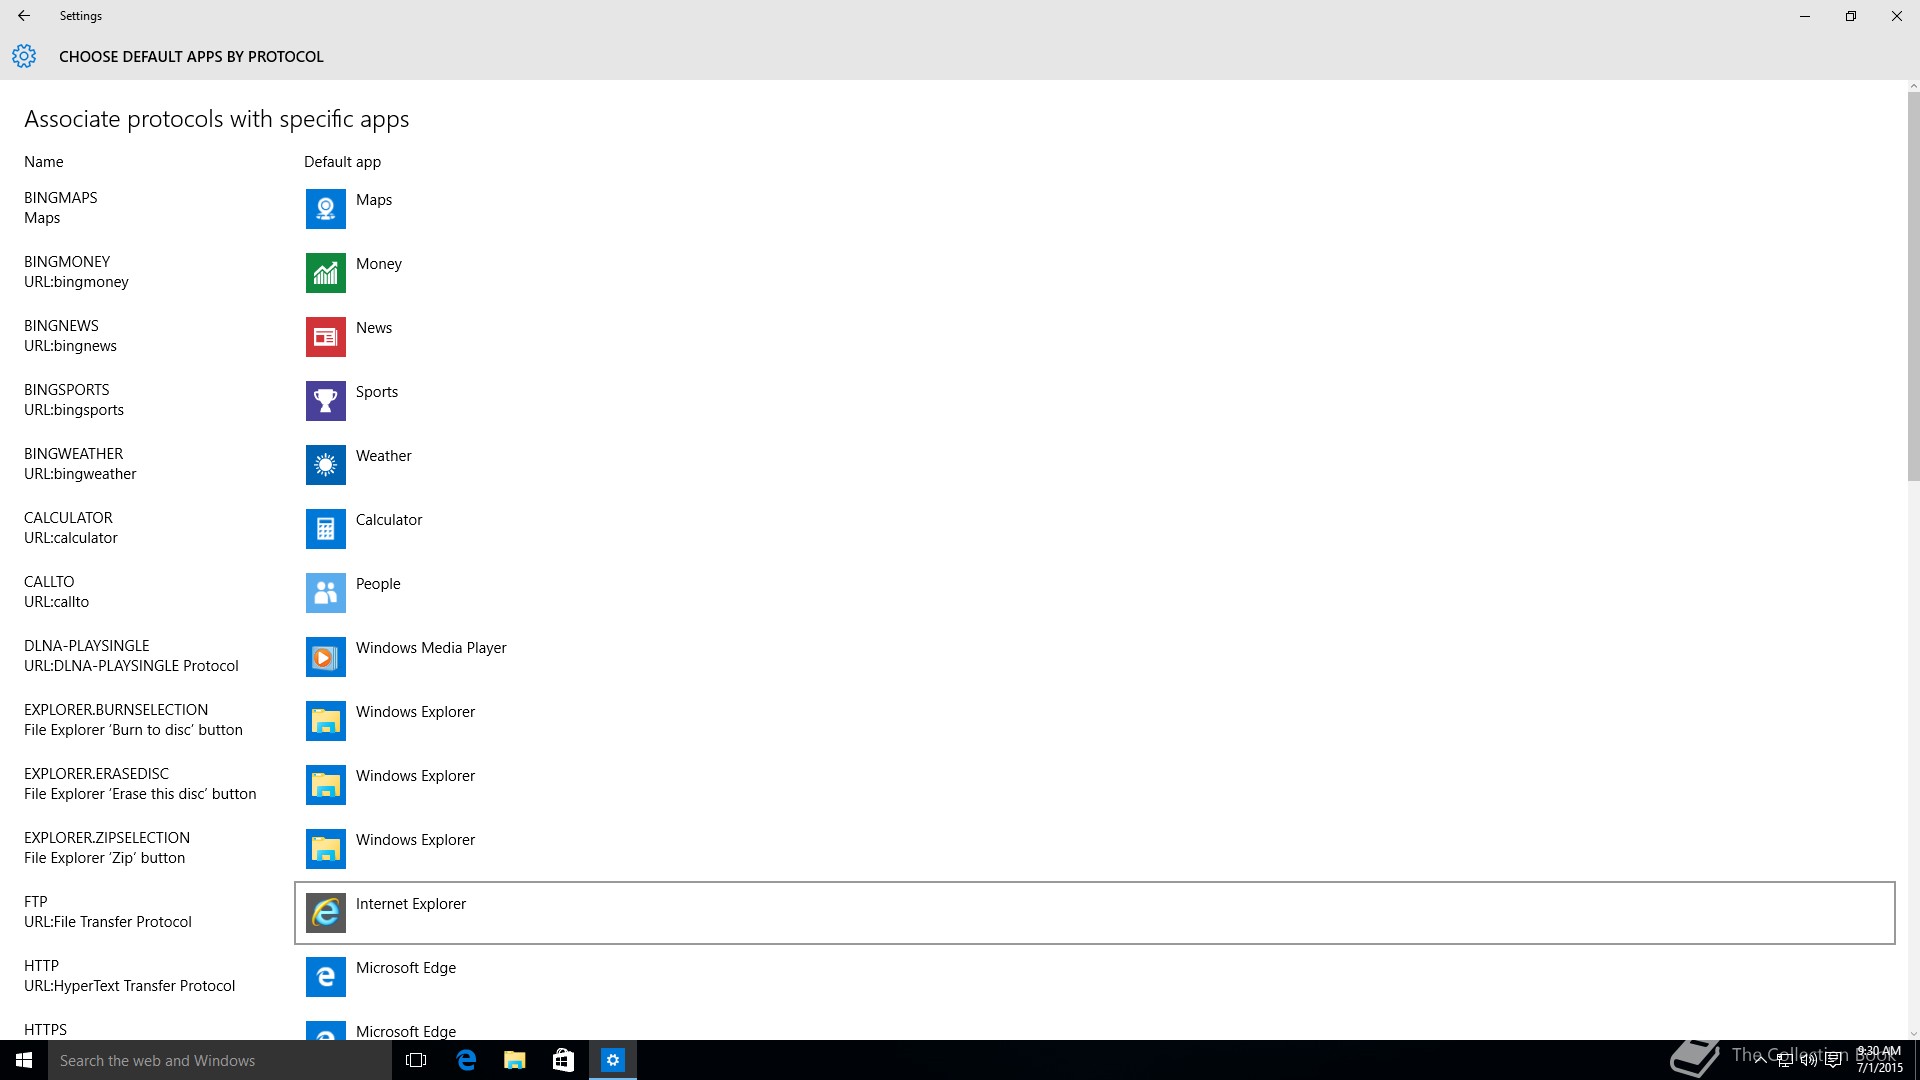The image size is (1920, 1080).
Task: Show hidden tray icons chevron
Action: 1760,1060
